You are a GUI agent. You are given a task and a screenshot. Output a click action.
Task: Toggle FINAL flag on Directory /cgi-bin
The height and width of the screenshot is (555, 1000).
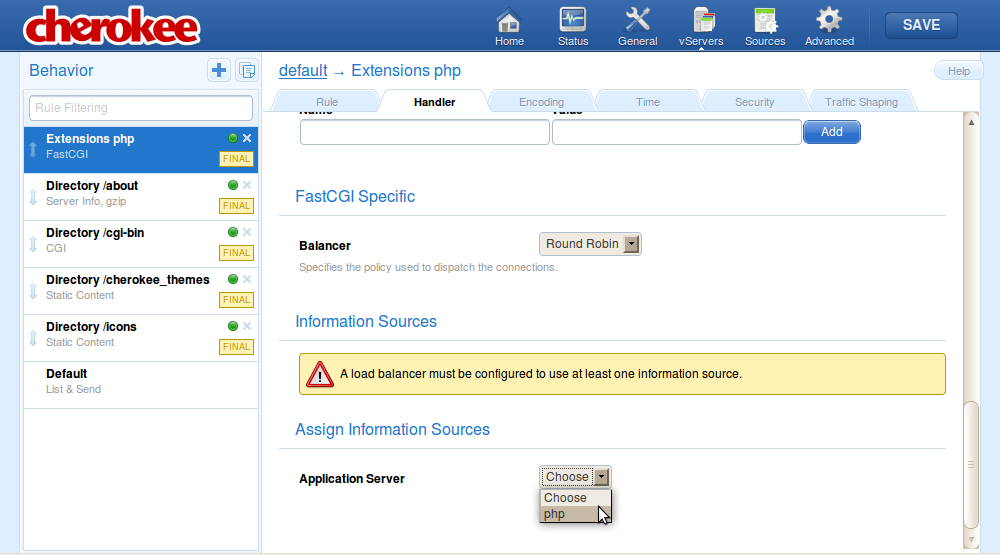pos(236,253)
